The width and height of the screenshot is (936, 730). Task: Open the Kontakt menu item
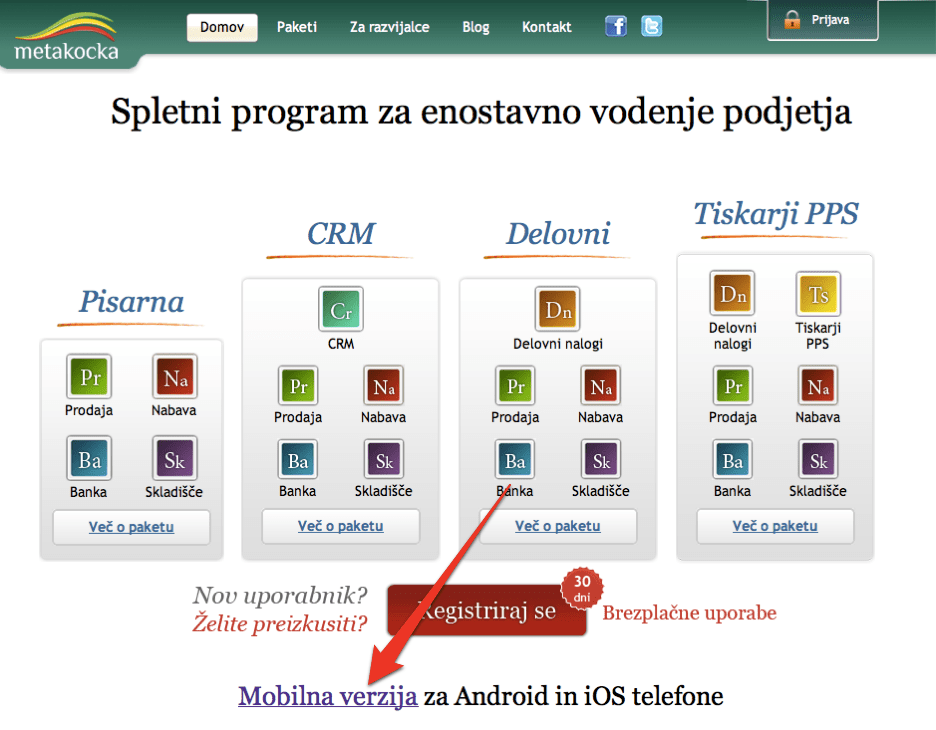546,27
